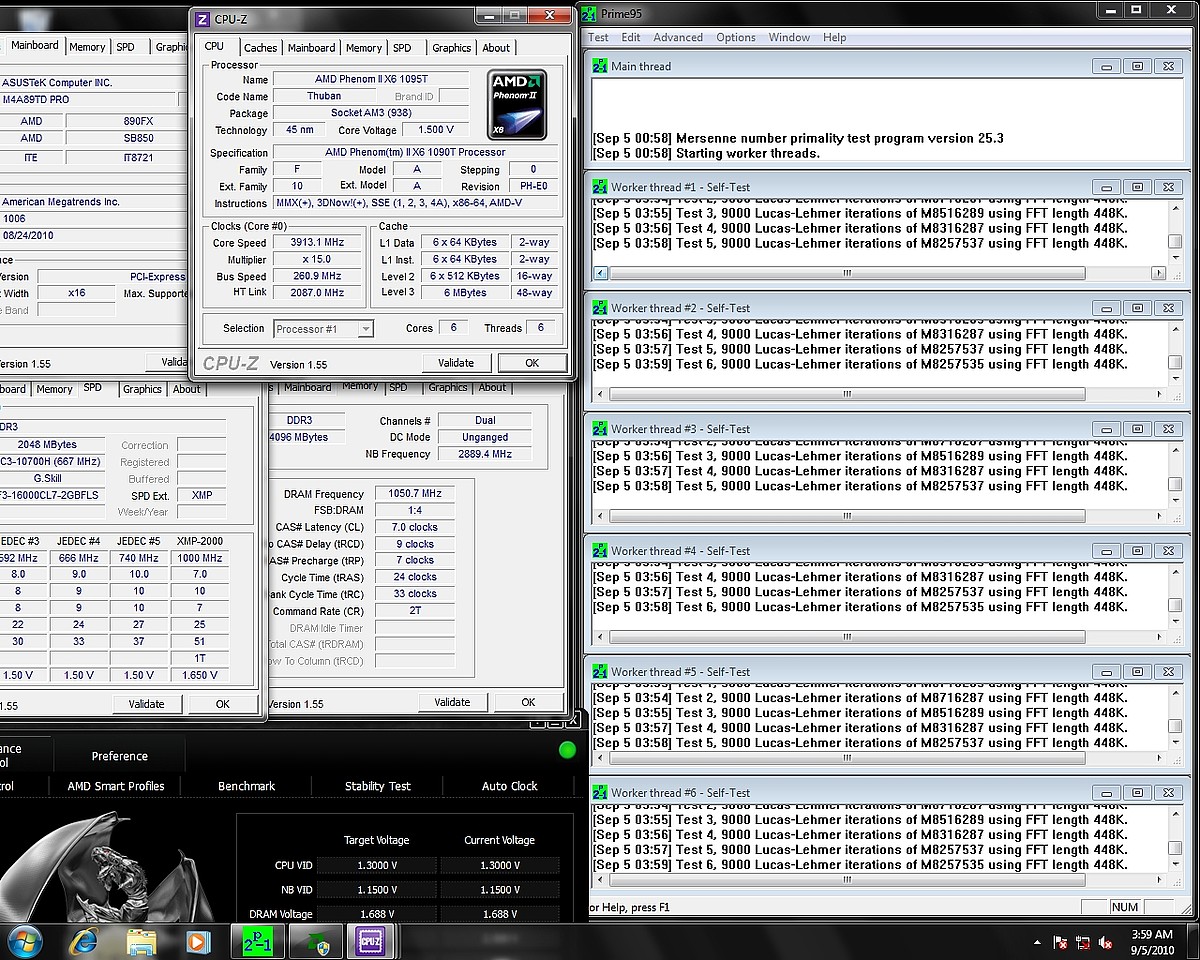
Task: Click the Worker thread #5 window icon
Action: (x=599, y=672)
